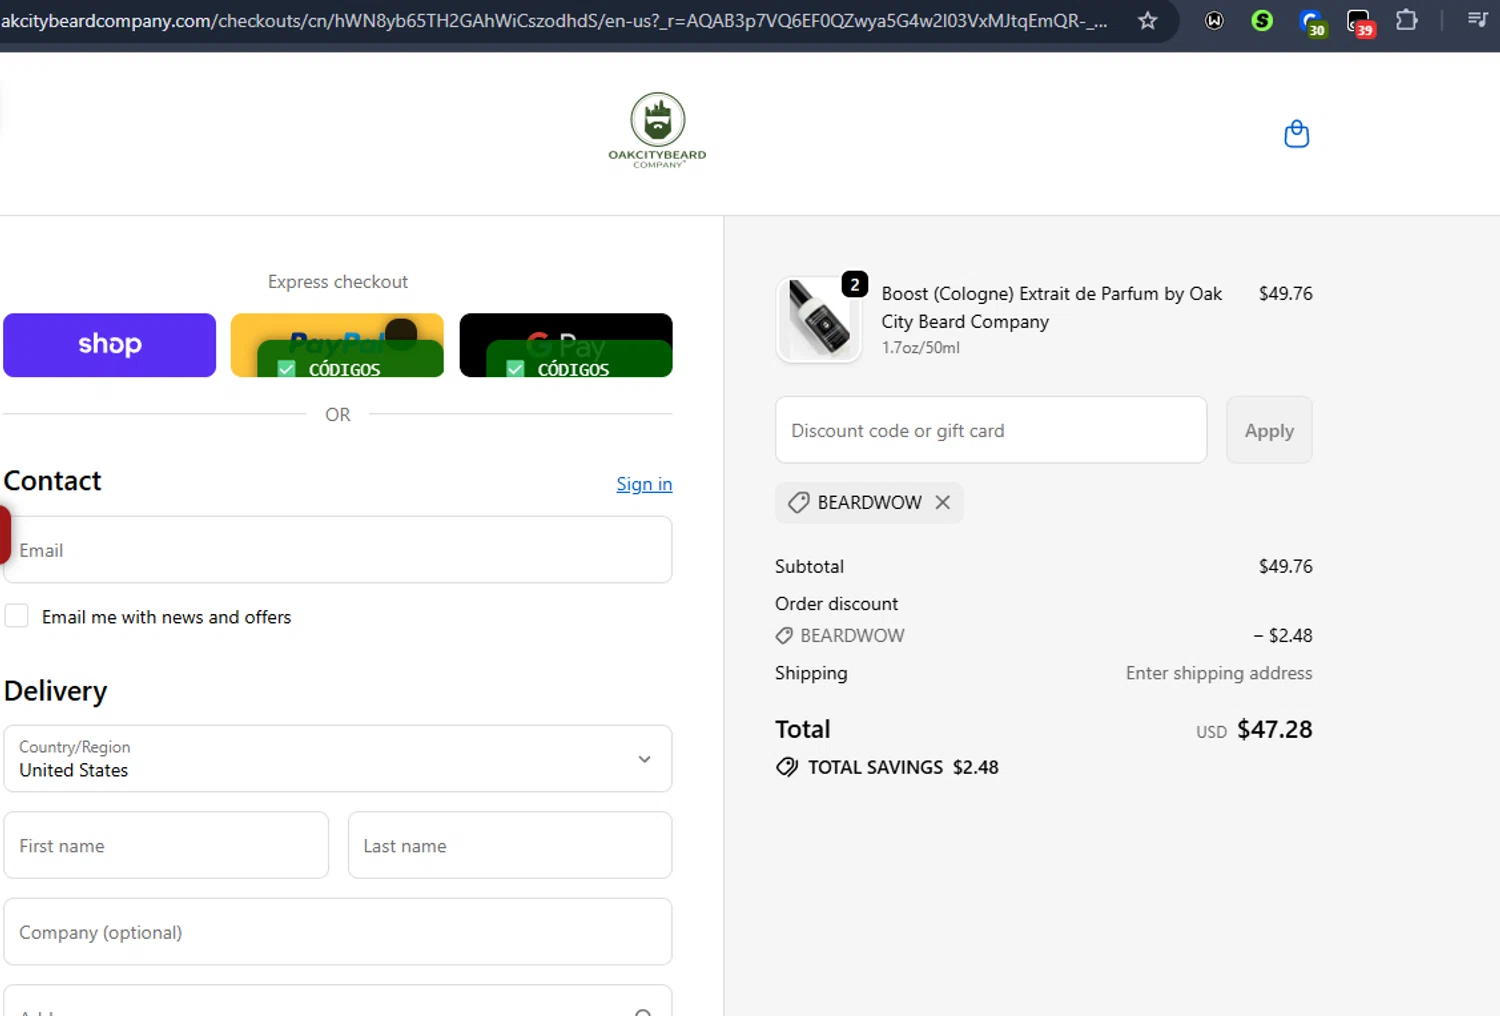1500x1016 pixels.
Task: Click the CÓDIGOS overlay on the PayPal button
Action: (x=350, y=360)
